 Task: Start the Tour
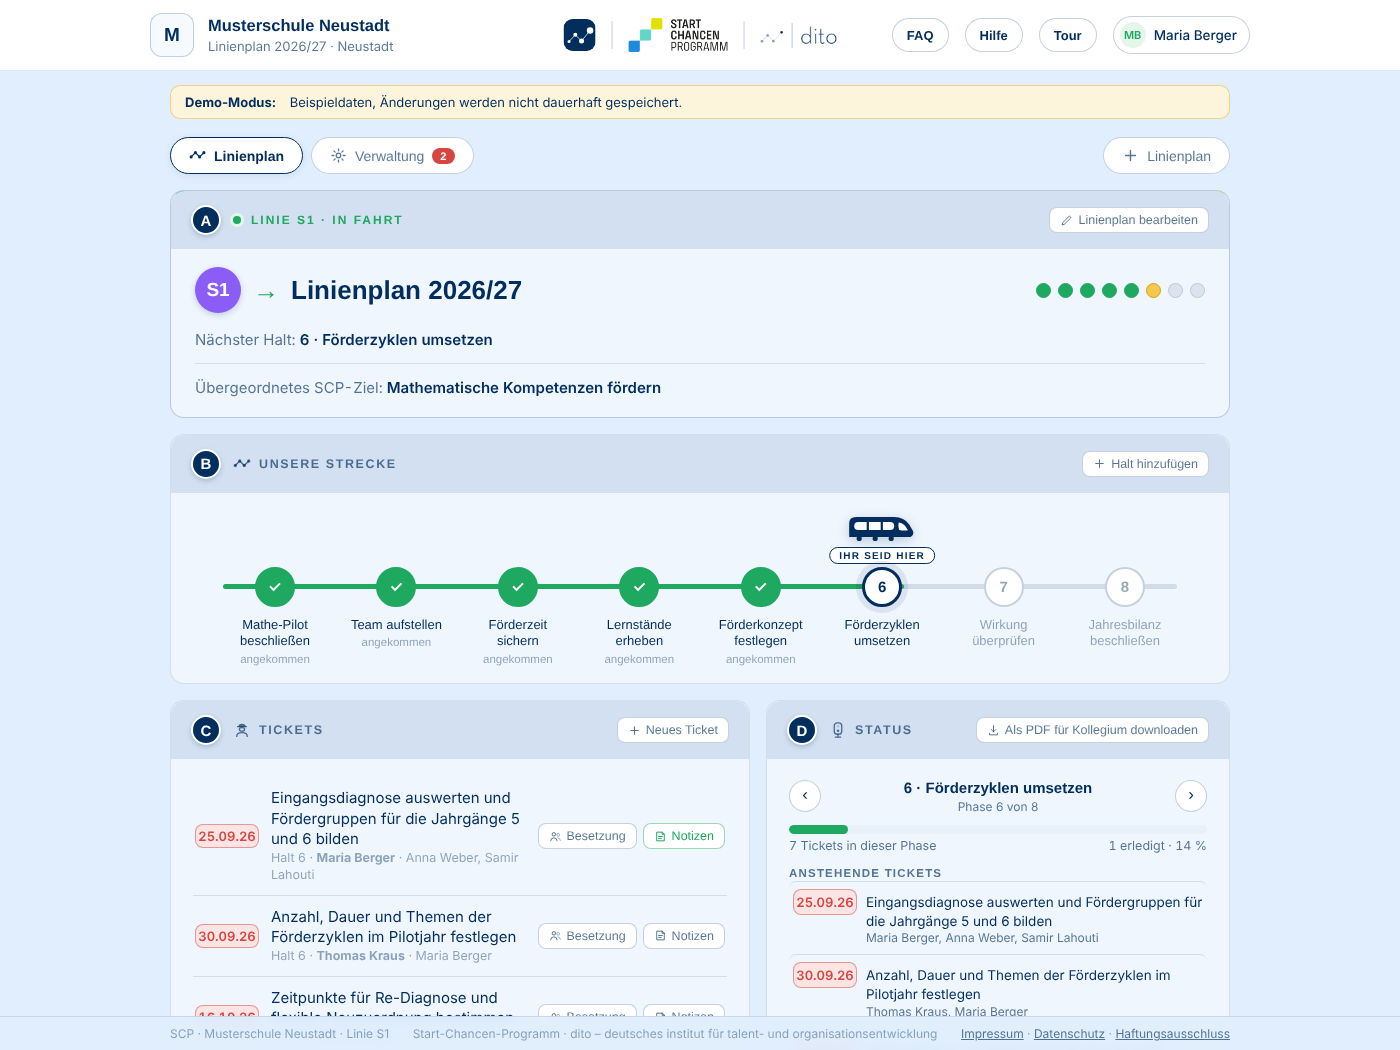(x=1067, y=35)
